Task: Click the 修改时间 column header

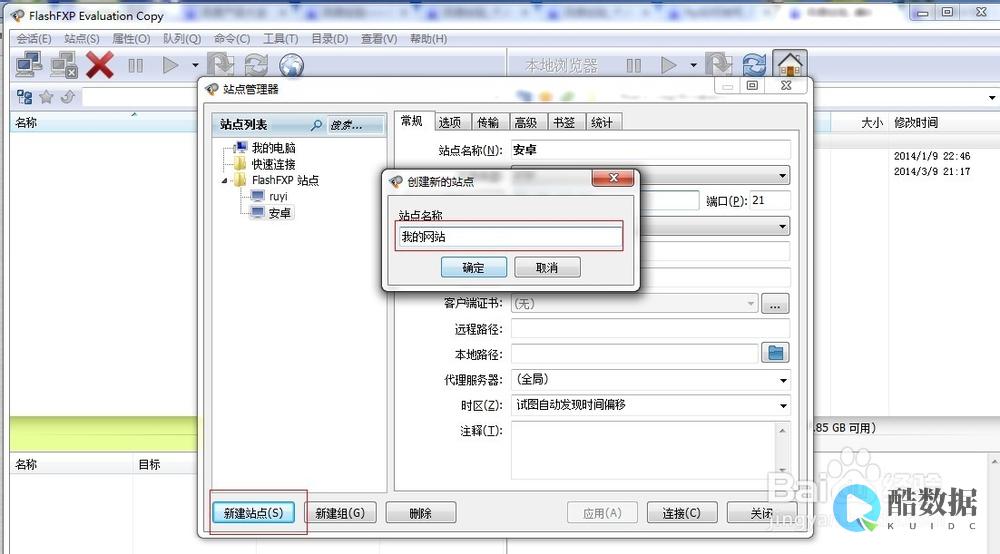Action: coord(916,122)
